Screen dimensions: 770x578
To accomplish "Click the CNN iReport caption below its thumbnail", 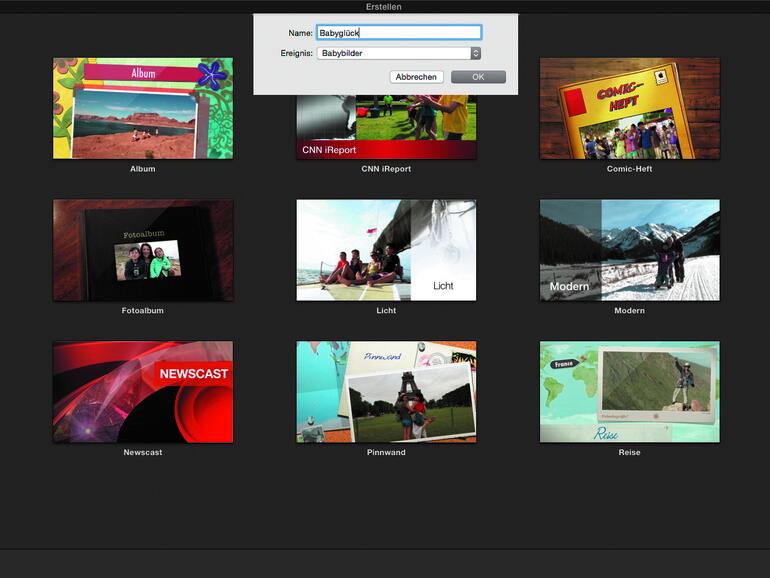I will pos(386,168).
